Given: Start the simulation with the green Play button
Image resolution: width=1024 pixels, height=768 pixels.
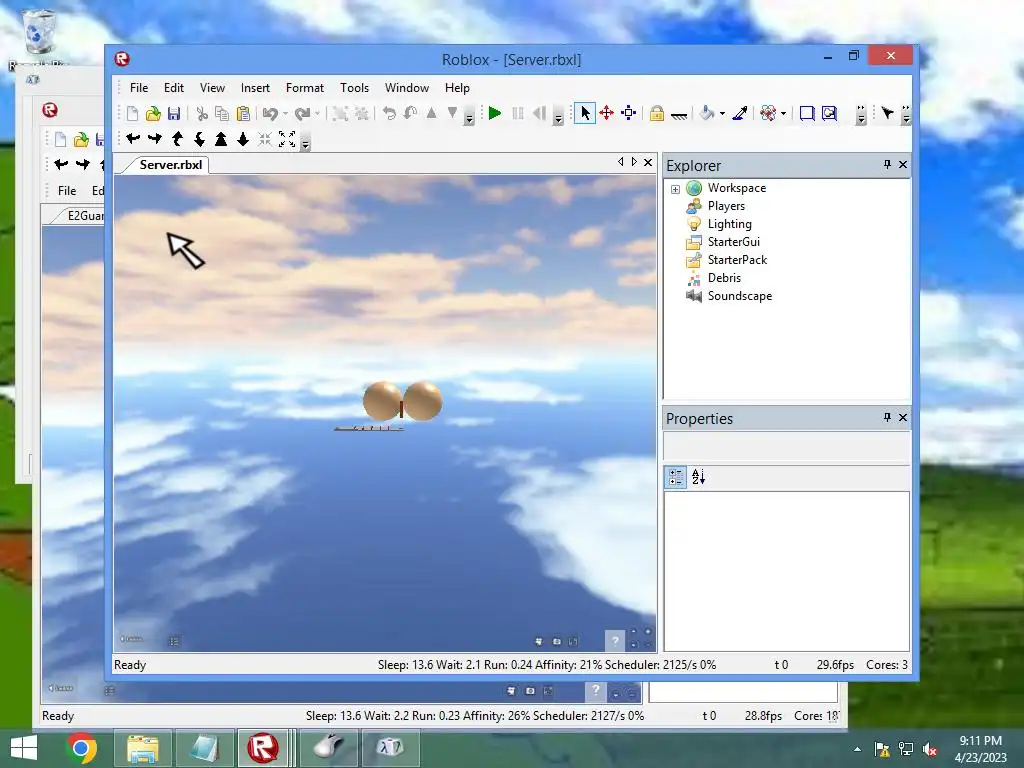Looking at the screenshot, I should click(x=494, y=114).
